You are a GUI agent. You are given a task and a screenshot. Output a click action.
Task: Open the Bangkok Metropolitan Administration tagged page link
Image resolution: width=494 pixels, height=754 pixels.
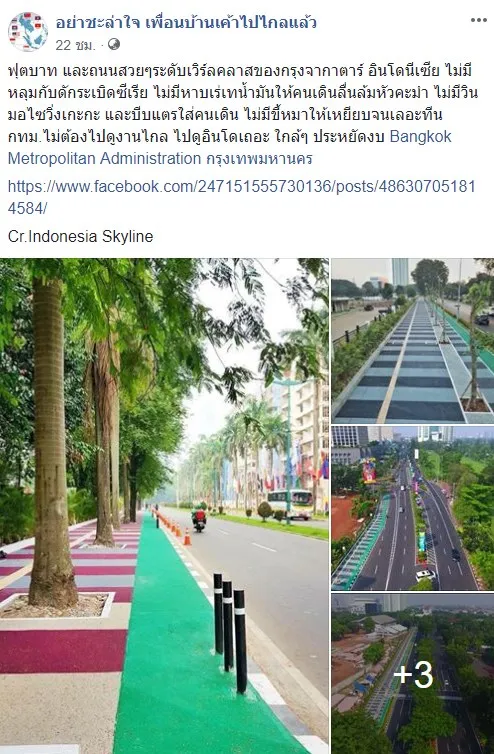pos(229,147)
